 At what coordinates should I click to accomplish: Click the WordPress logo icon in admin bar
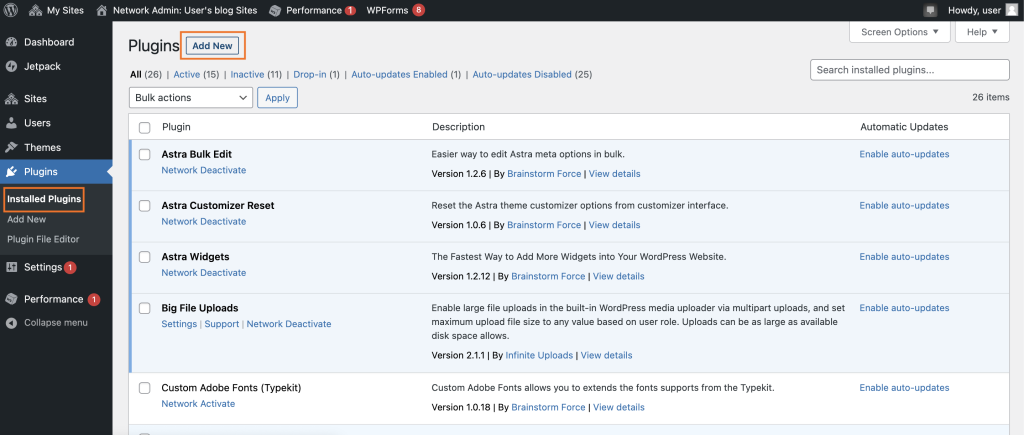tap(11, 10)
